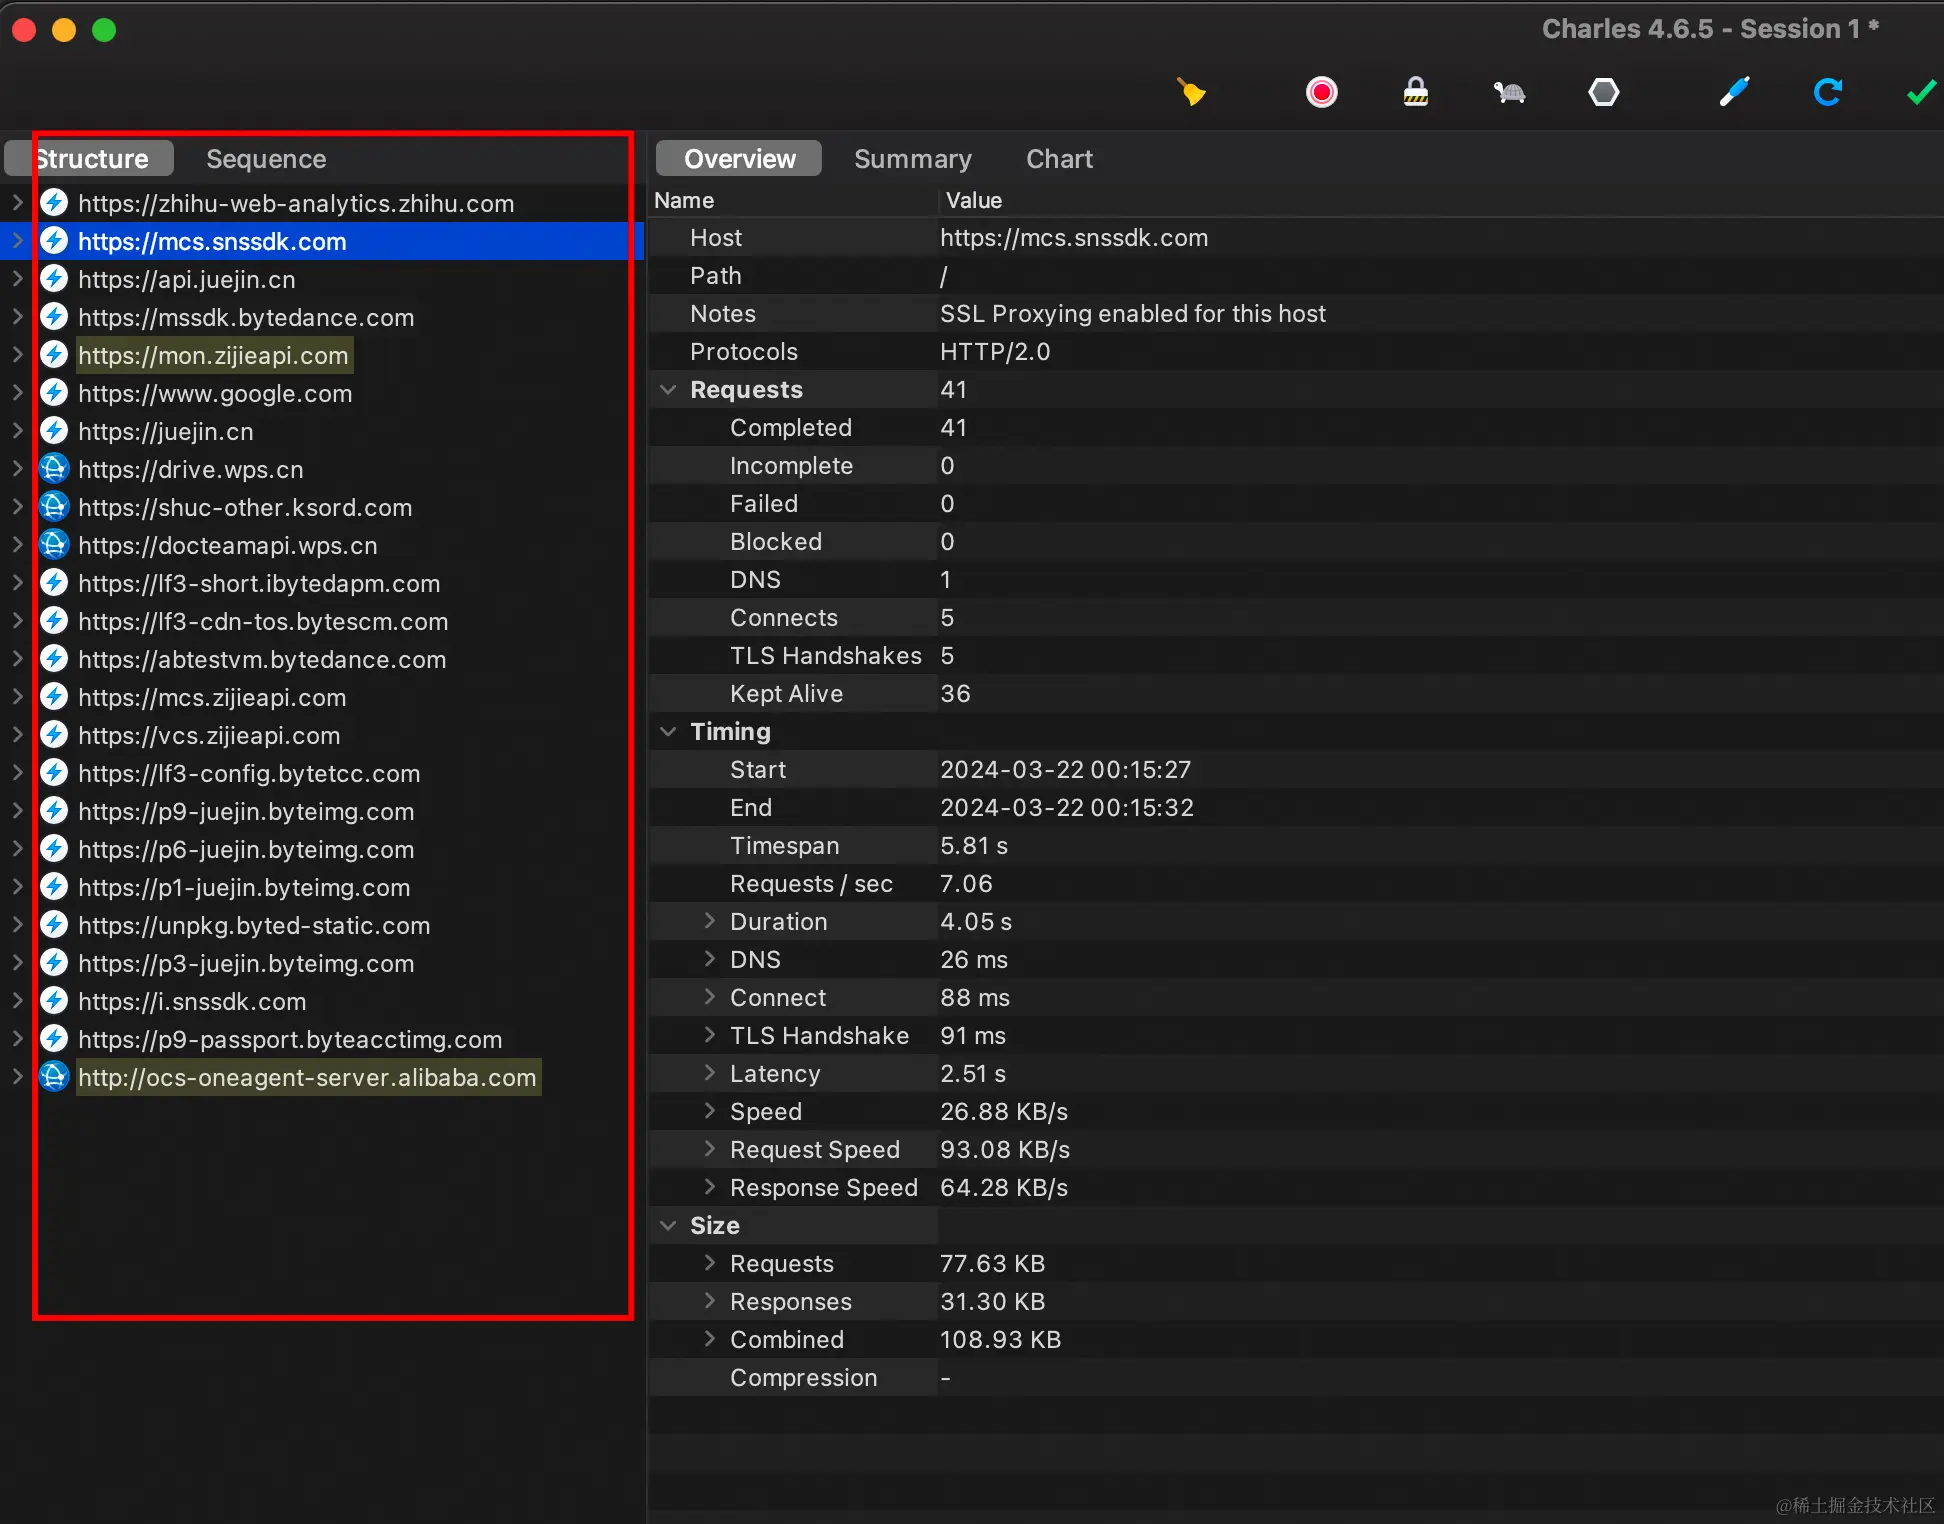Screen dimensions: 1944x1524
Task: Click the green checkmark Validate icon
Action: pyautogui.click(x=1921, y=93)
